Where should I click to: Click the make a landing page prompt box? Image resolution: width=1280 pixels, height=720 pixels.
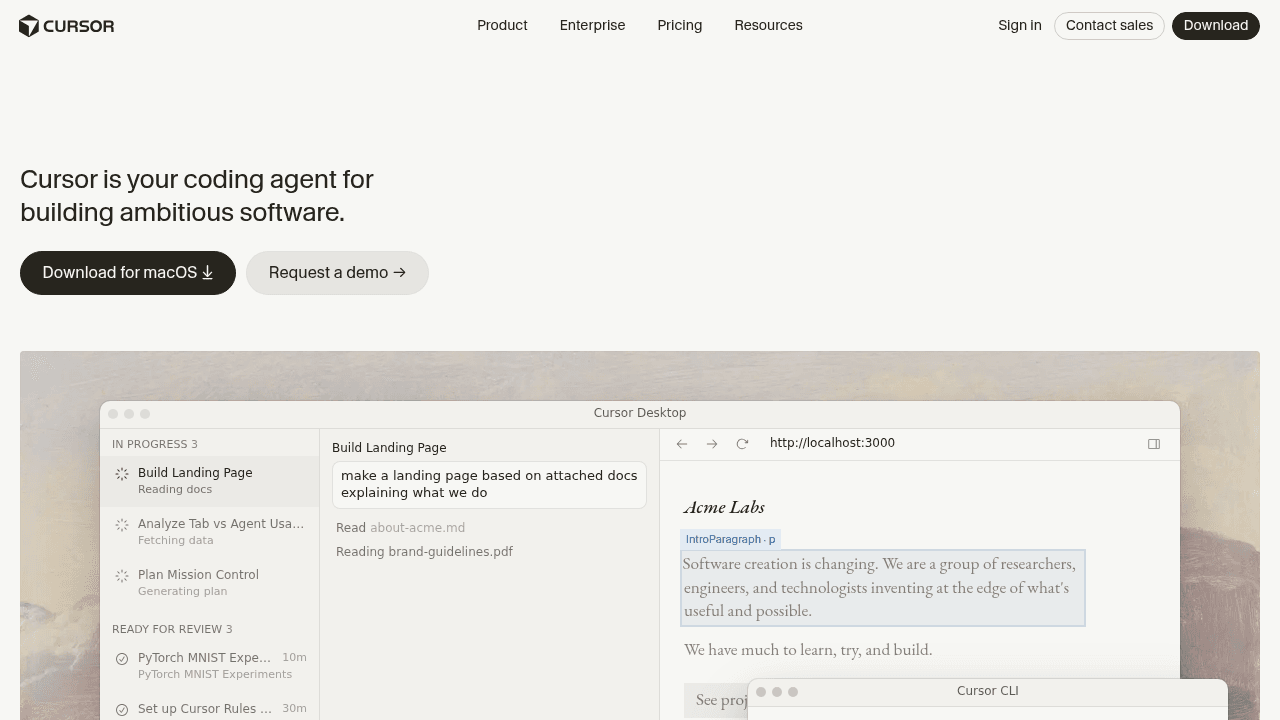[489, 484]
